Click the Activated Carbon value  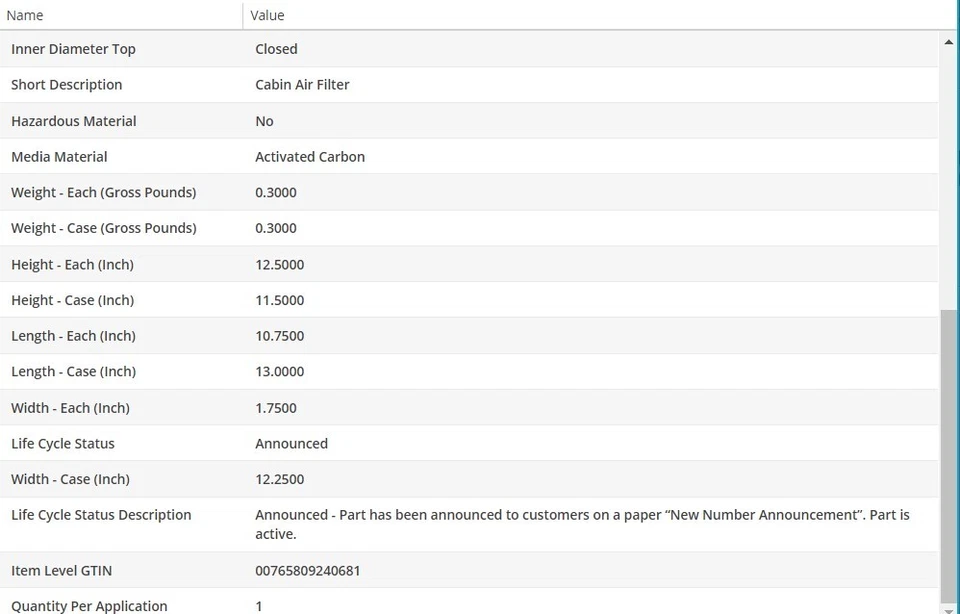click(x=310, y=157)
